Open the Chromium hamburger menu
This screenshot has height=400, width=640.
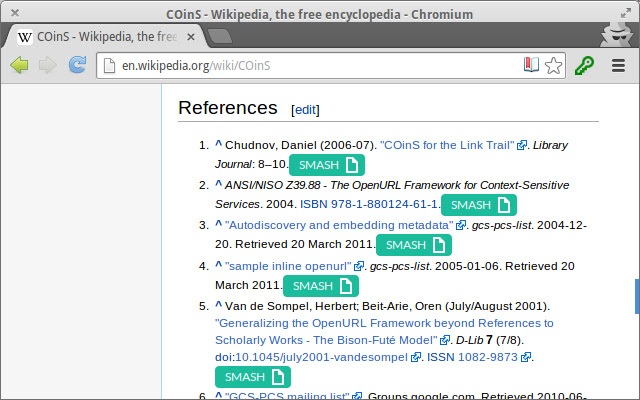coord(618,65)
